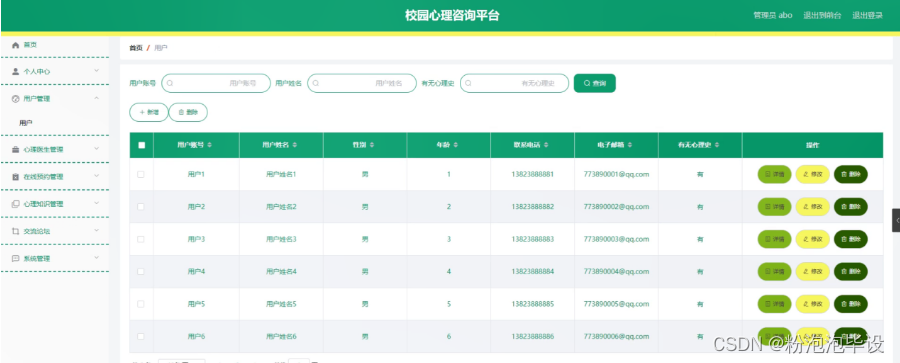Click the 用户姓名6 cell
Screen dimensions: 900x363
pyautogui.click(x=281, y=336)
